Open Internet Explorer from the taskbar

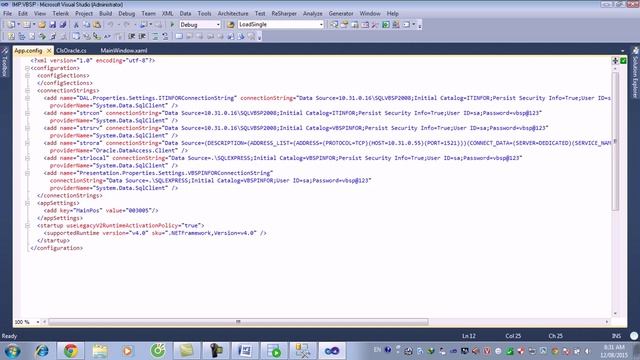pos(42,351)
